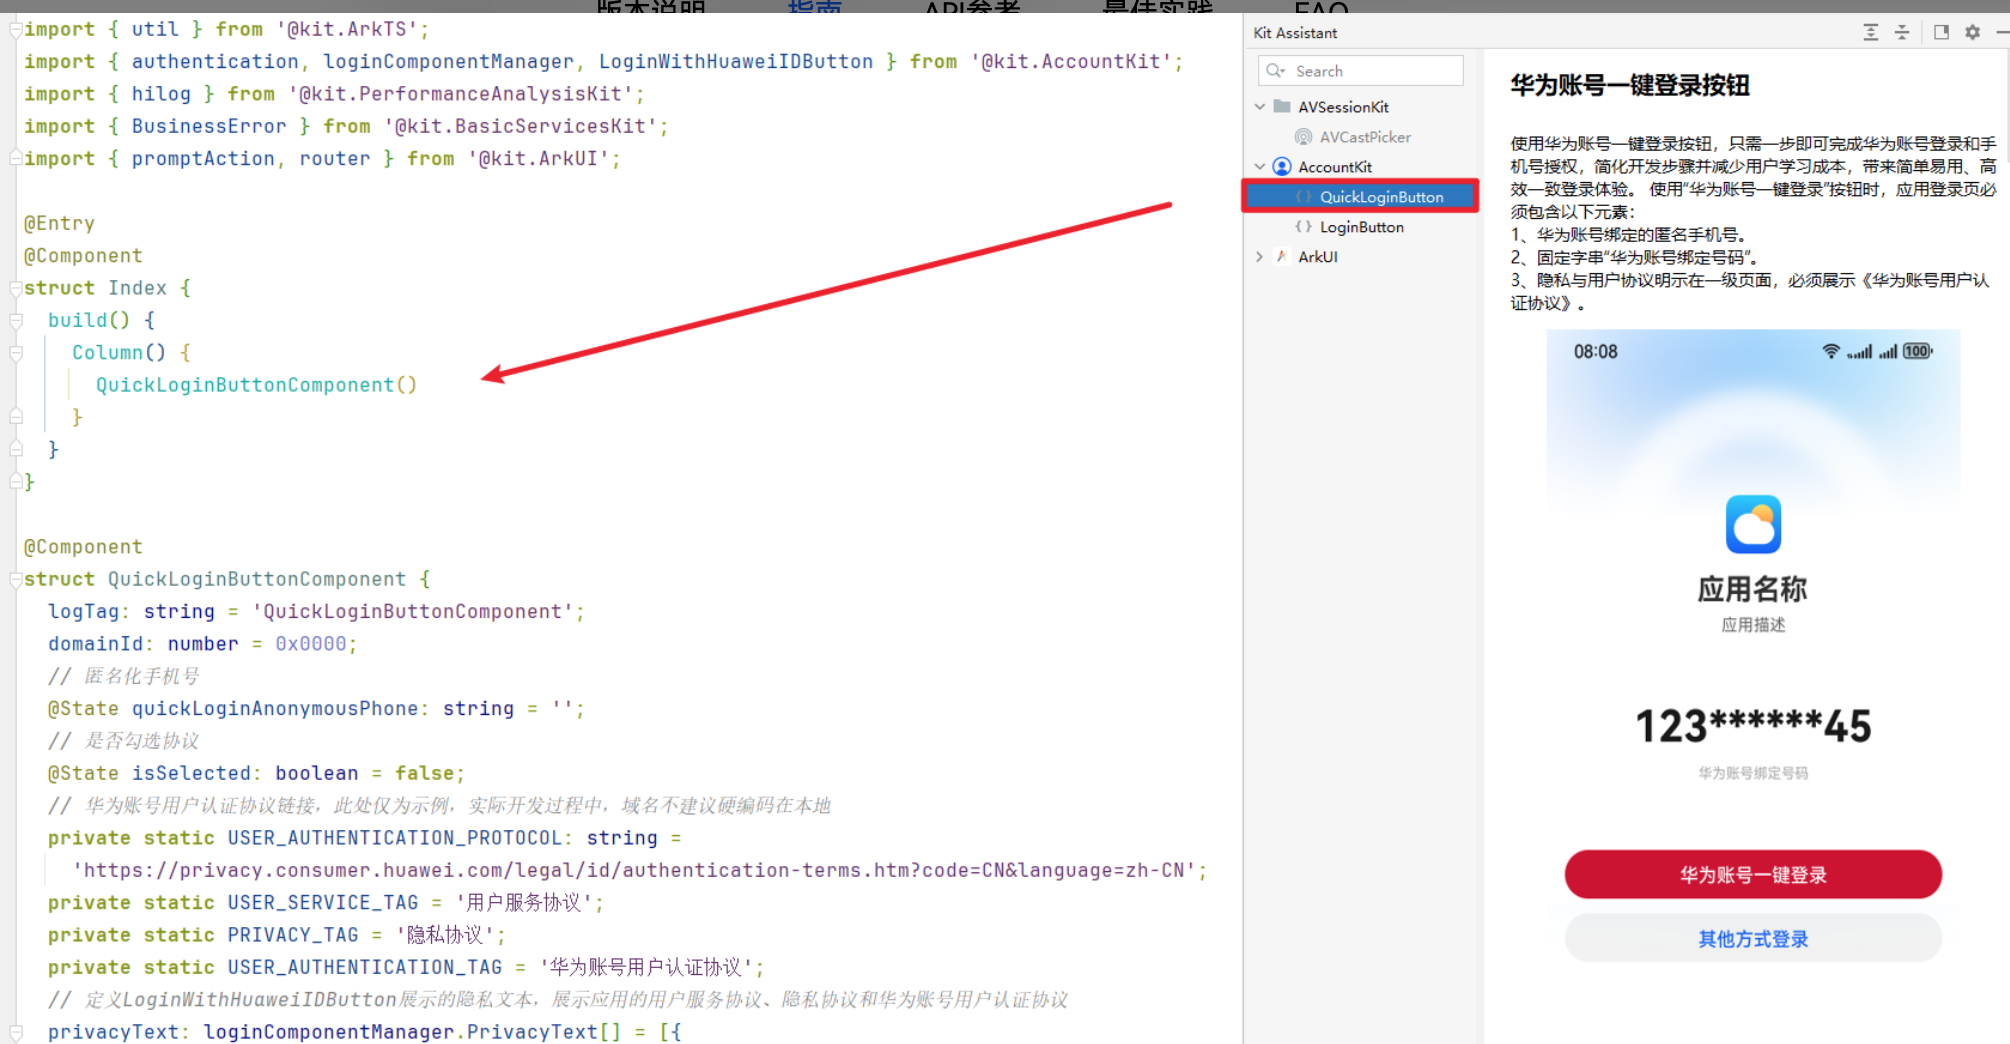Fold the build() code block
Screen dimensions: 2010x1044
(15, 320)
